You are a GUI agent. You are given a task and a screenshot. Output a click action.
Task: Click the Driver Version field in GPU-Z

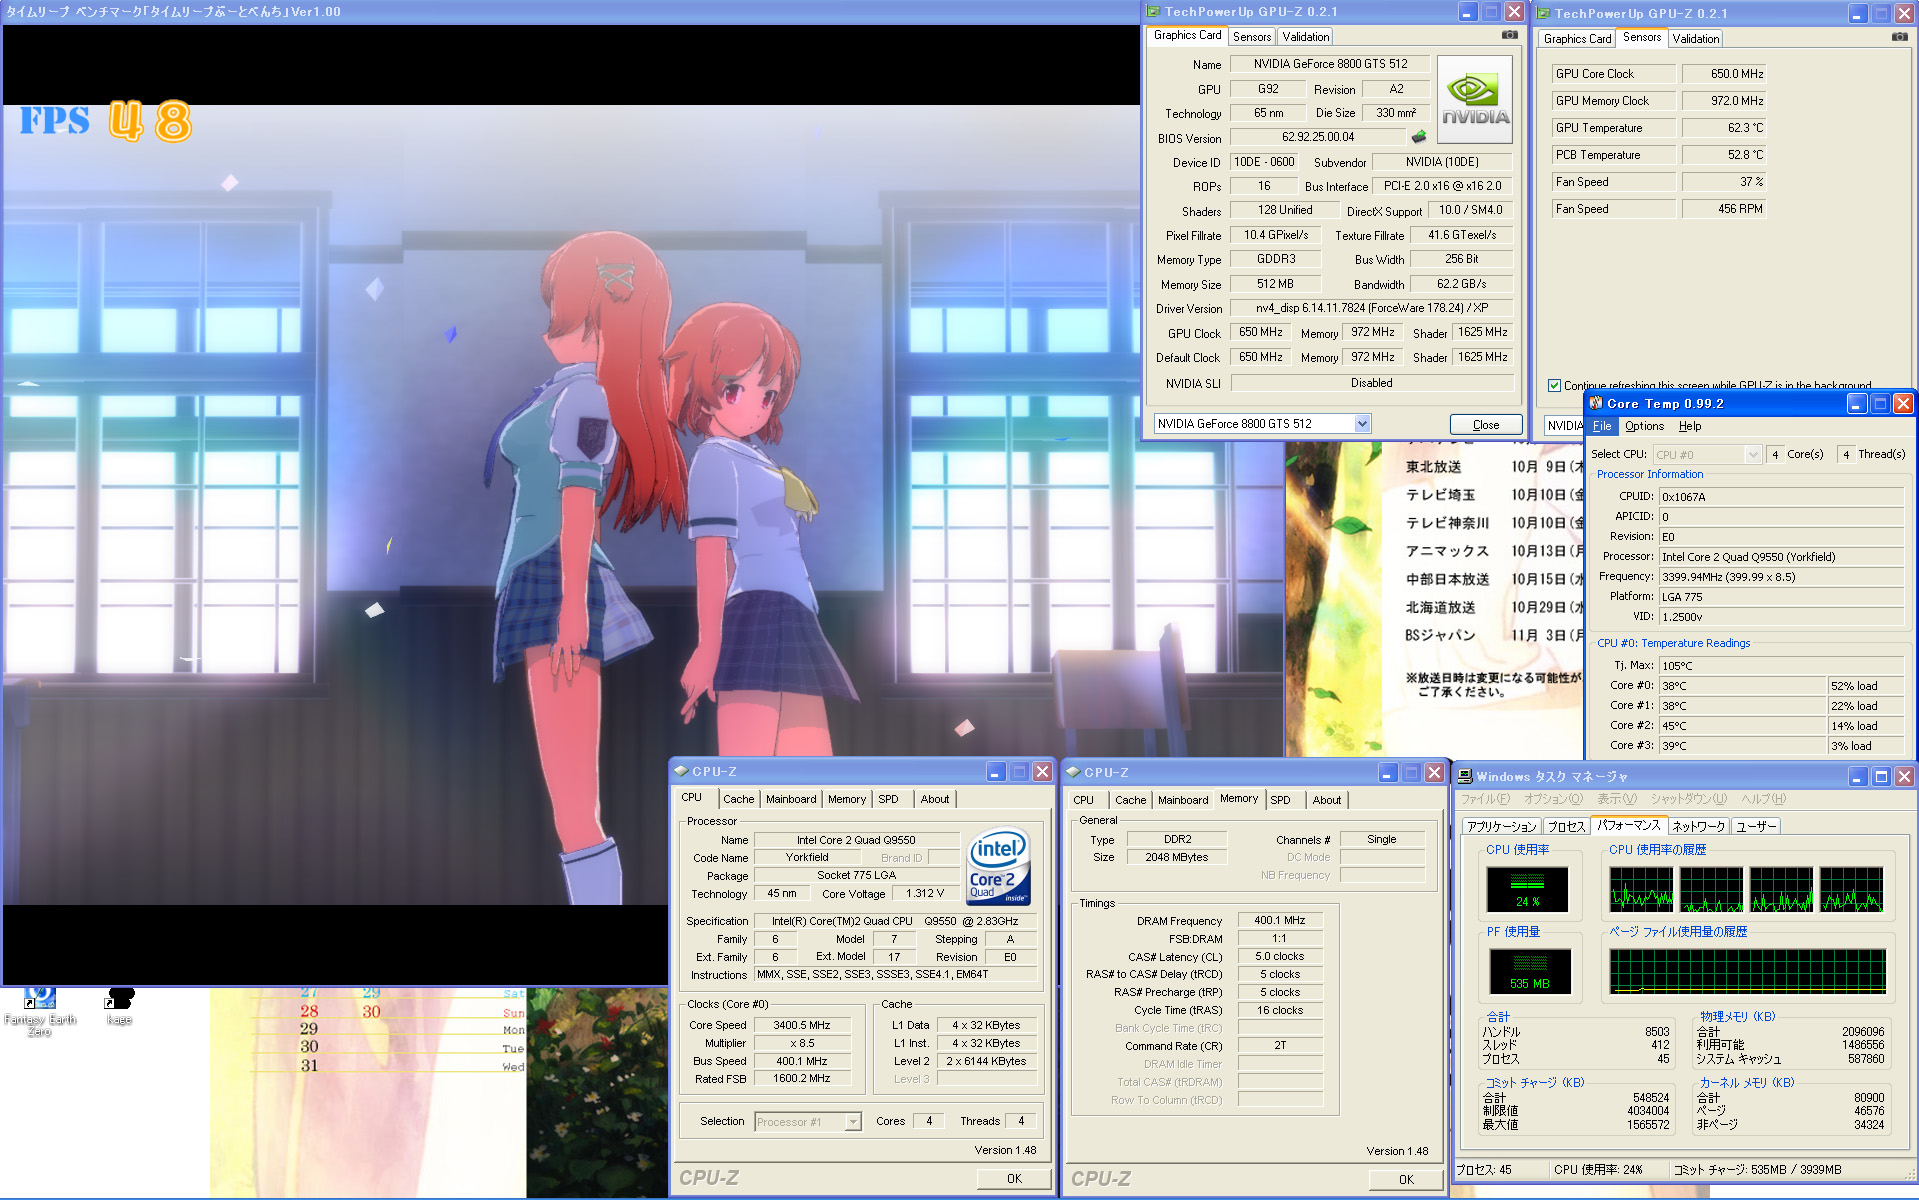click(x=1371, y=308)
